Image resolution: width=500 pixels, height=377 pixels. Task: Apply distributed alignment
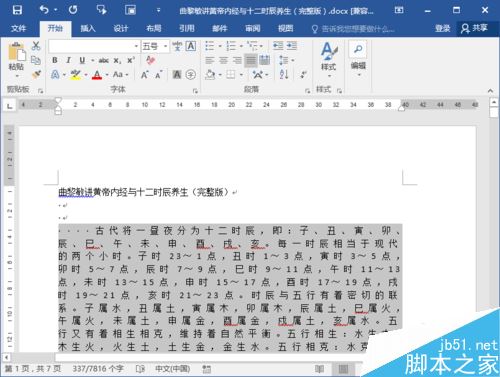[x=265, y=60]
